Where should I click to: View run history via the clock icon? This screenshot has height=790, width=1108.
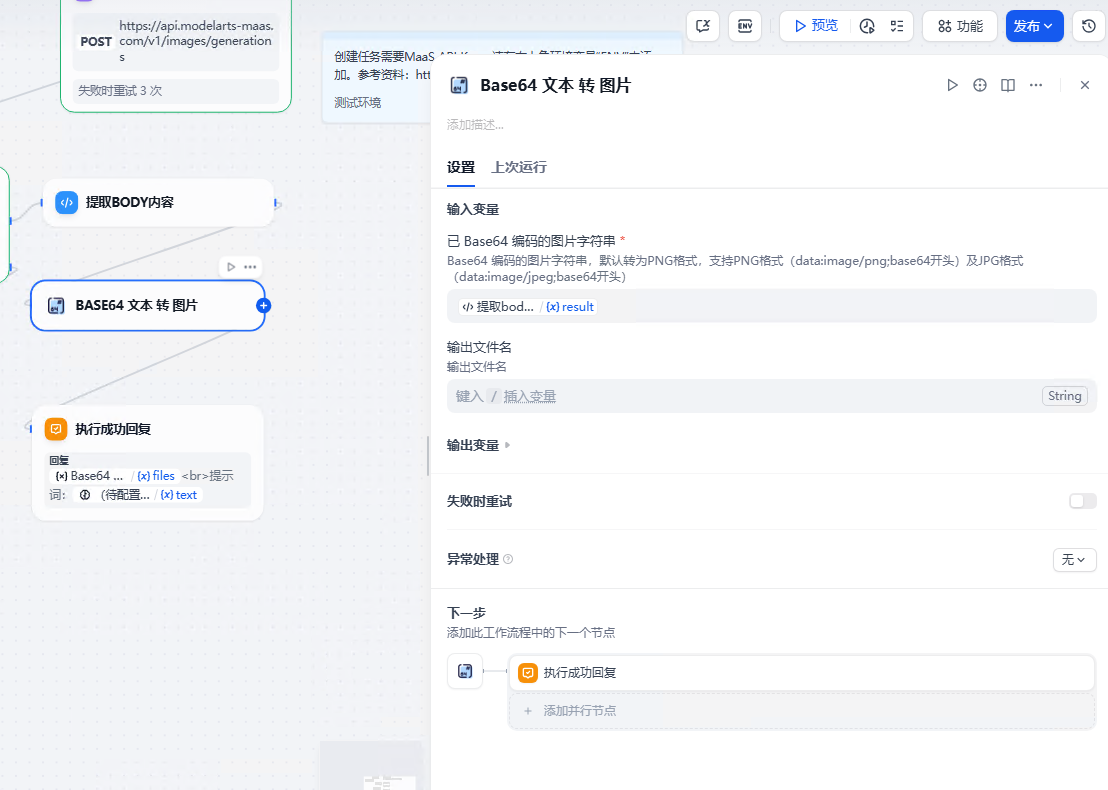click(x=867, y=26)
